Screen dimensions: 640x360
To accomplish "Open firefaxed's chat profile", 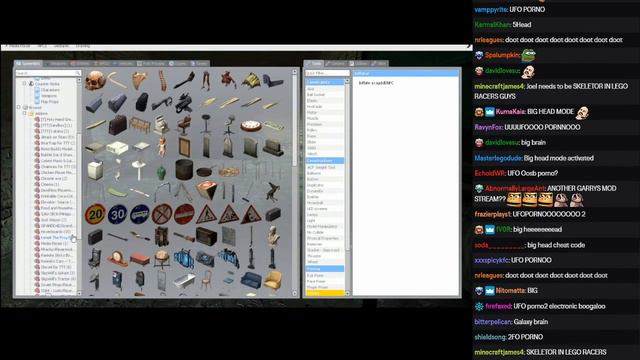I will click(498, 306).
